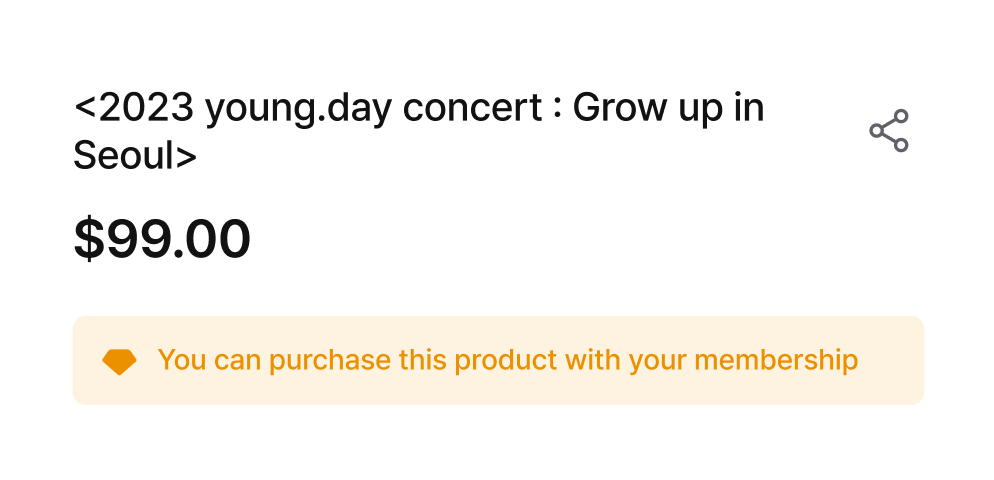Click the young.day concert product title
Image resolution: width=994 pixels, height=480 pixels.
pos(419,132)
